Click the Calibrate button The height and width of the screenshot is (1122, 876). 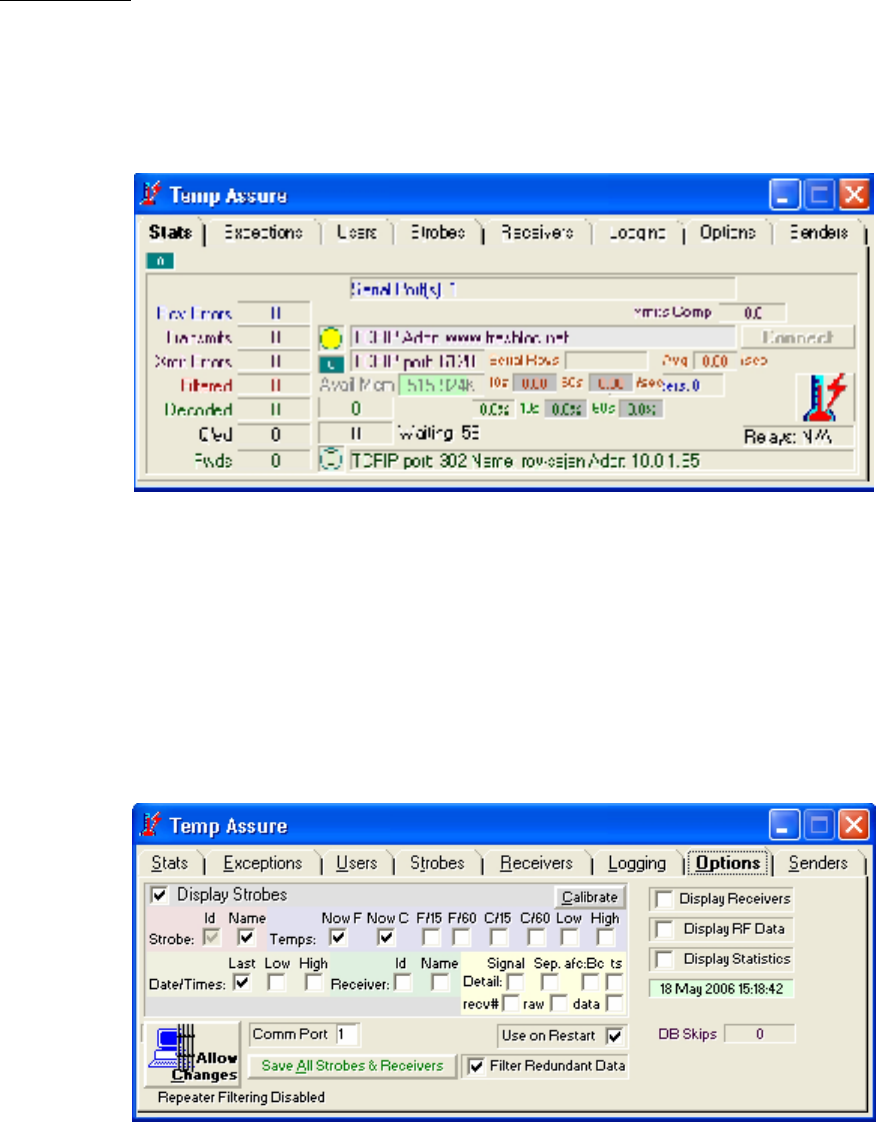pos(590,897)
